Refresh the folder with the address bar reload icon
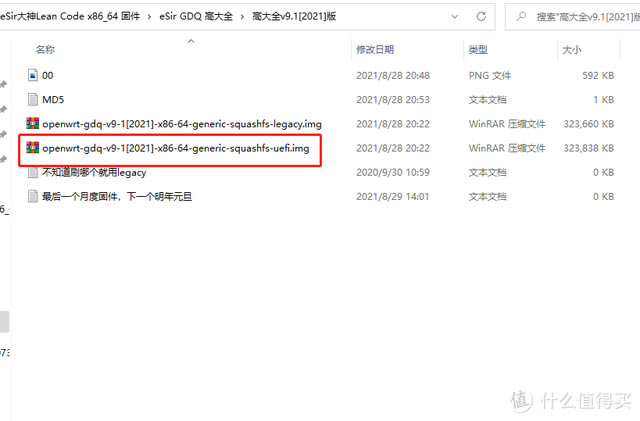Screen dimensions: 640x421 click(481, 16)
